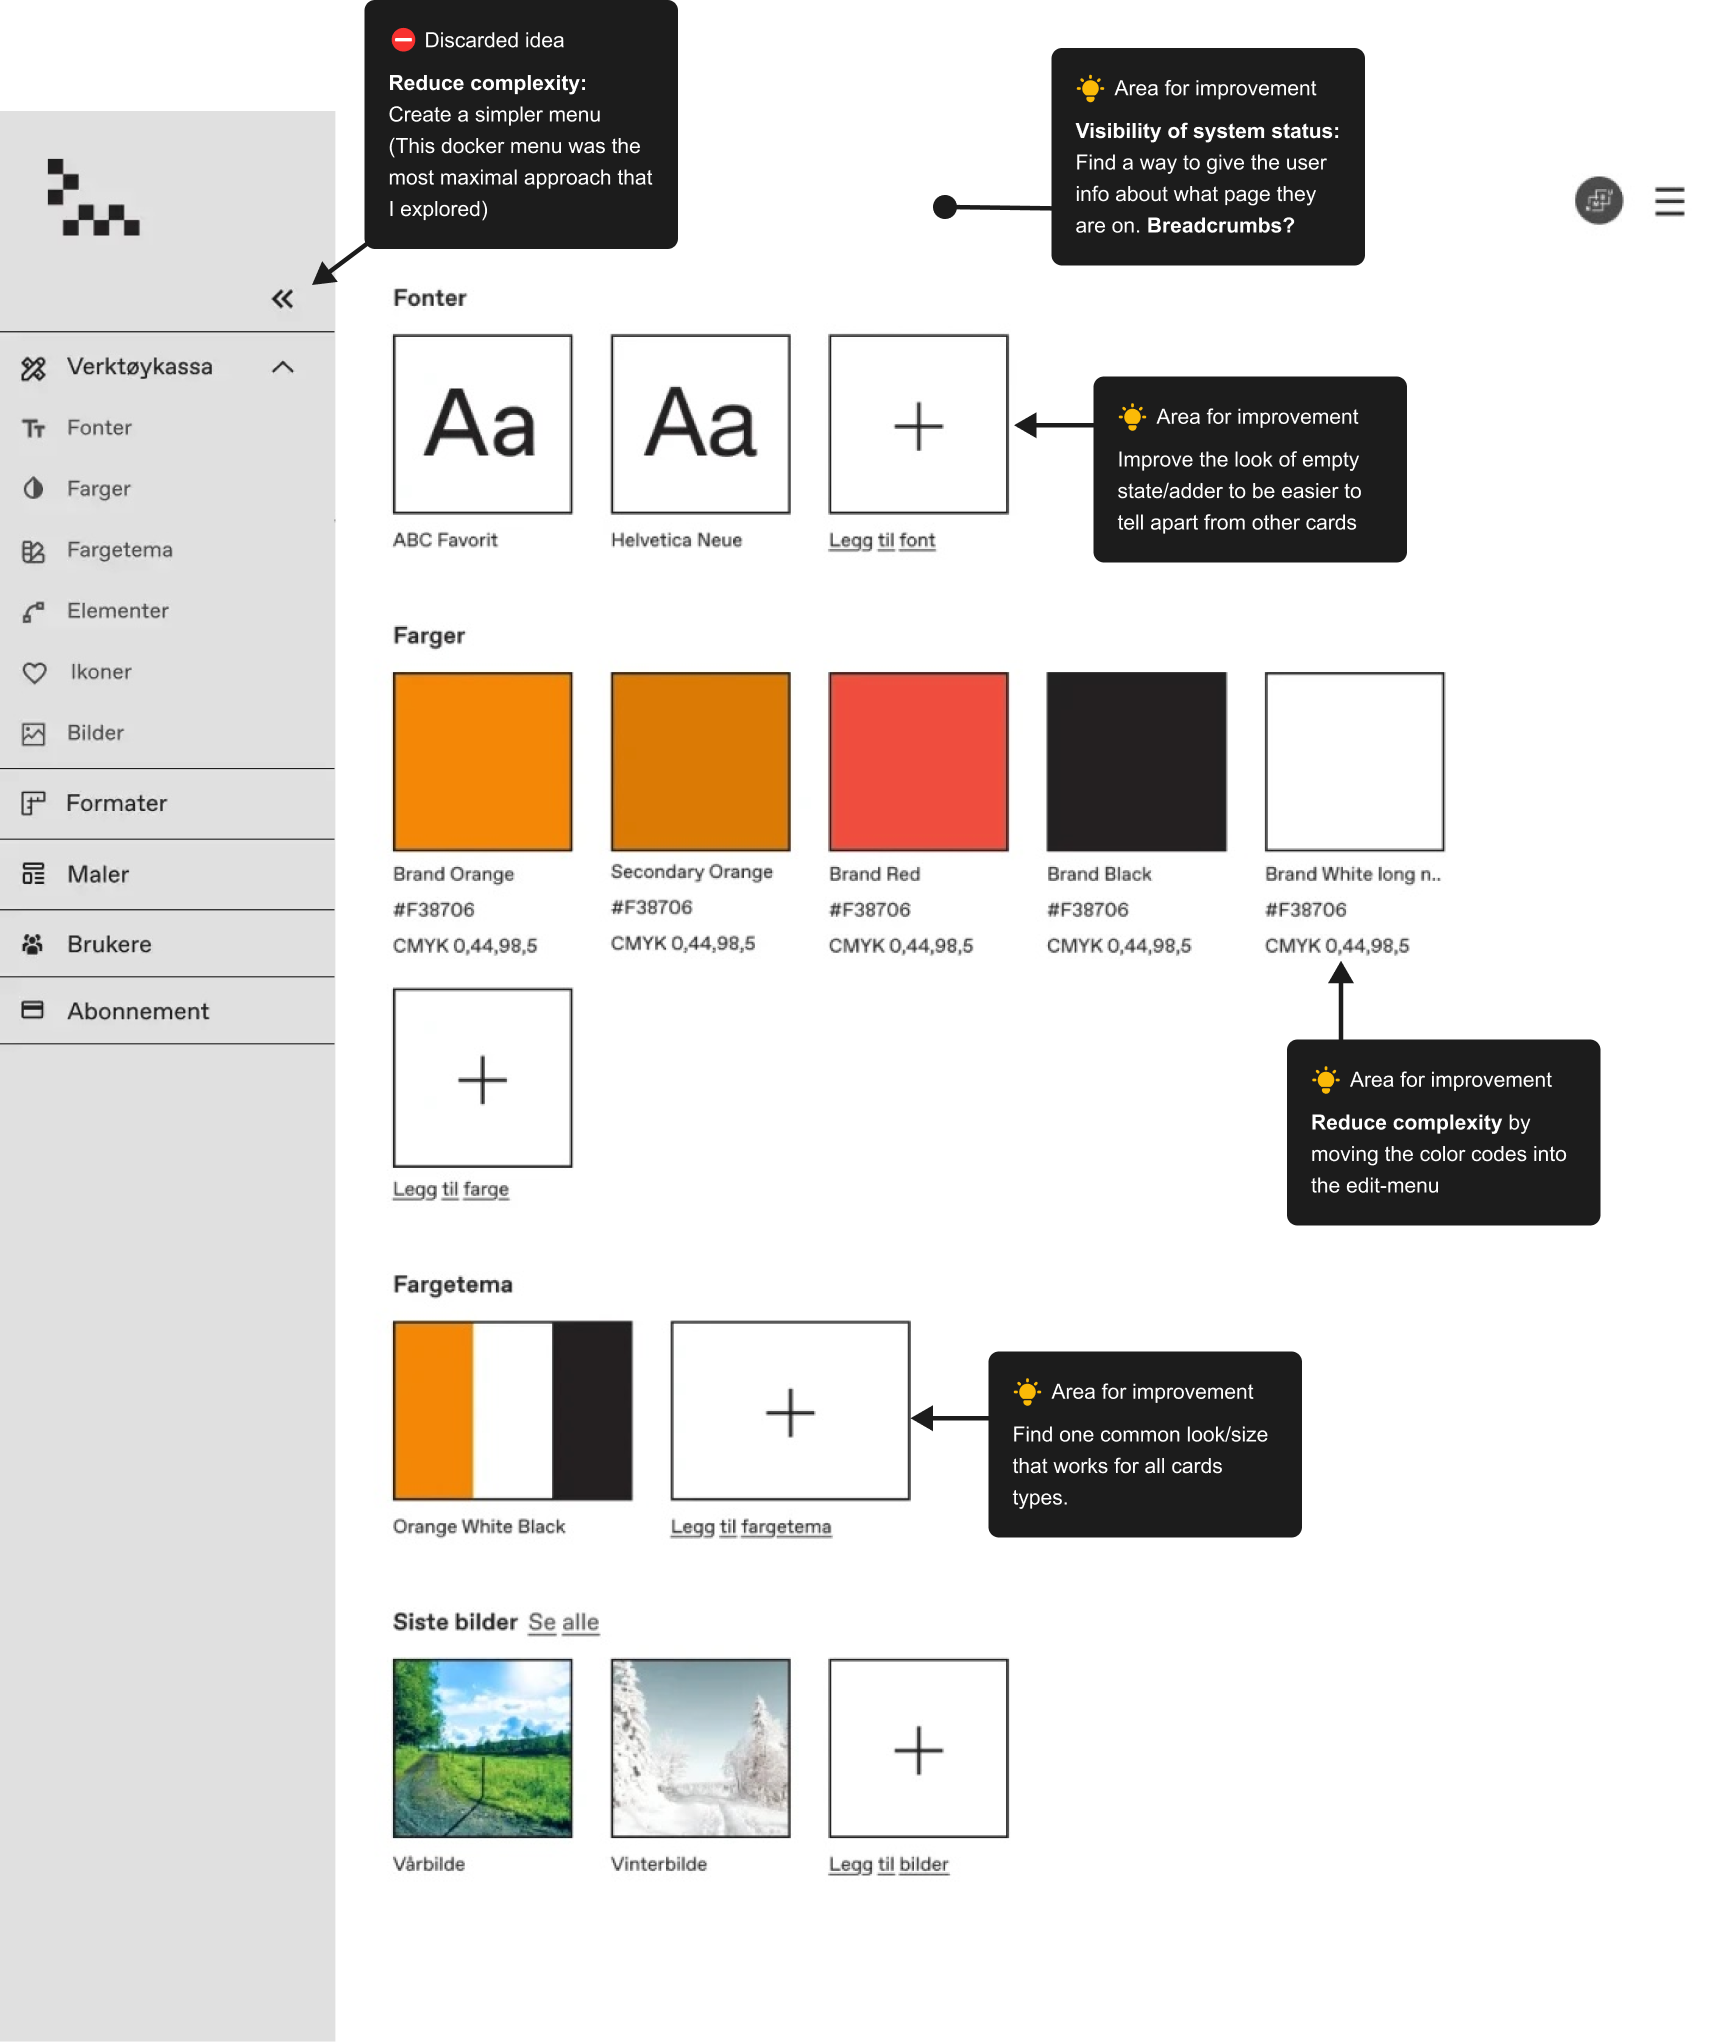
Task: Click the Legg til font link
Action: click(x=882, y=540)
